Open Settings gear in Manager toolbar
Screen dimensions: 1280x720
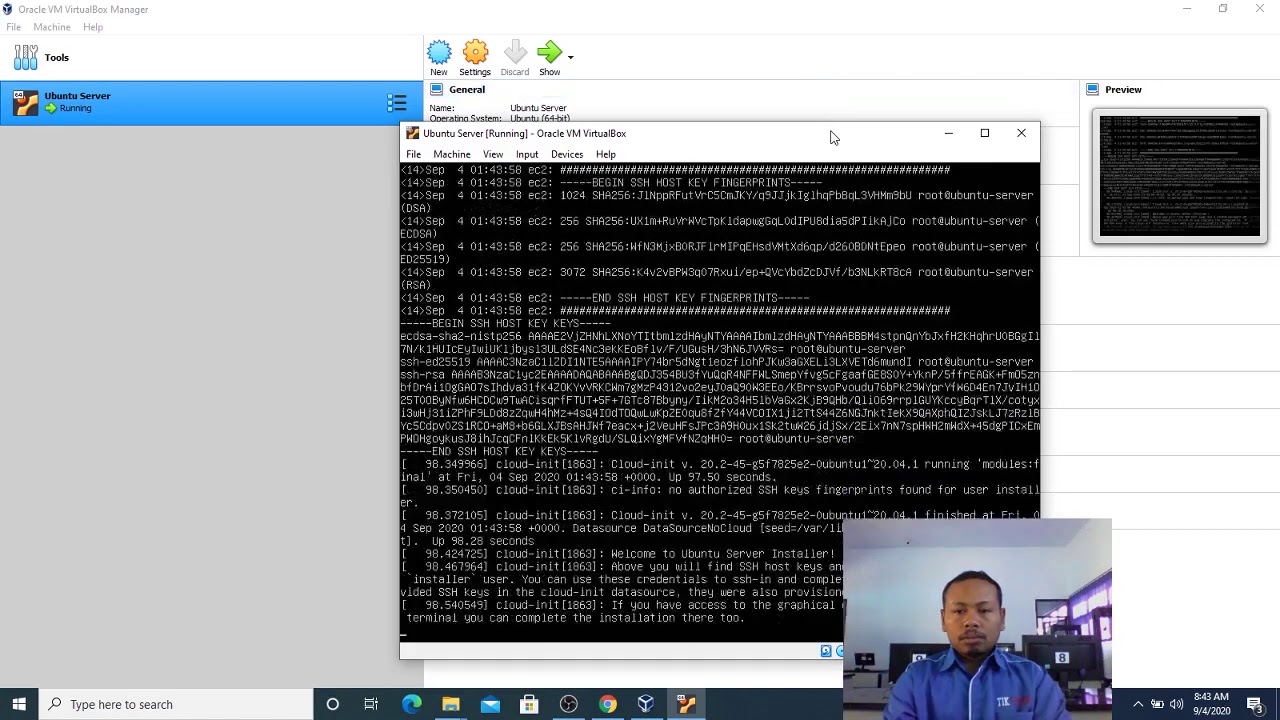point(475,58)
